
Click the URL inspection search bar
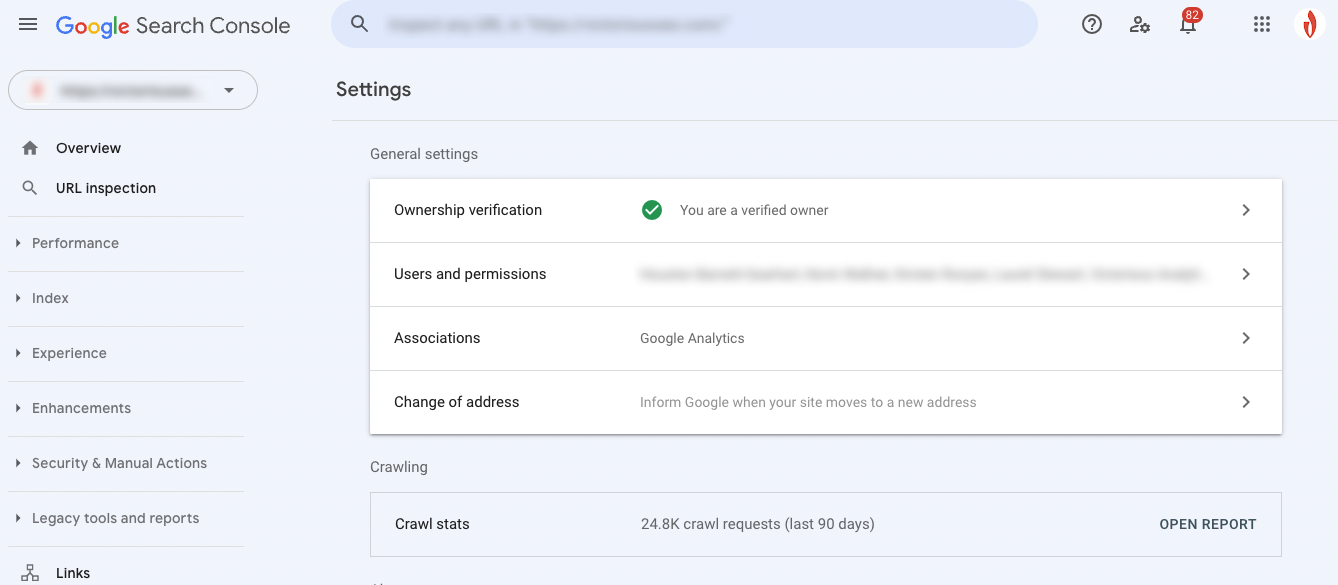[x=684, y=24]
